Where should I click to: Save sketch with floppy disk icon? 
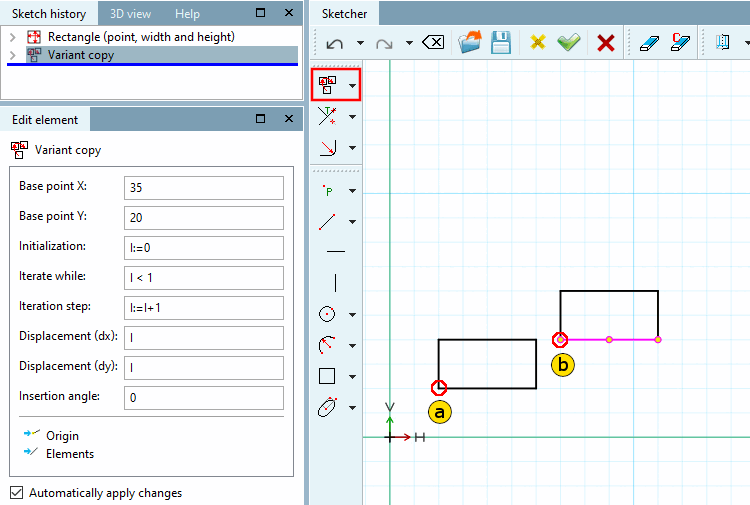(501, 43)
